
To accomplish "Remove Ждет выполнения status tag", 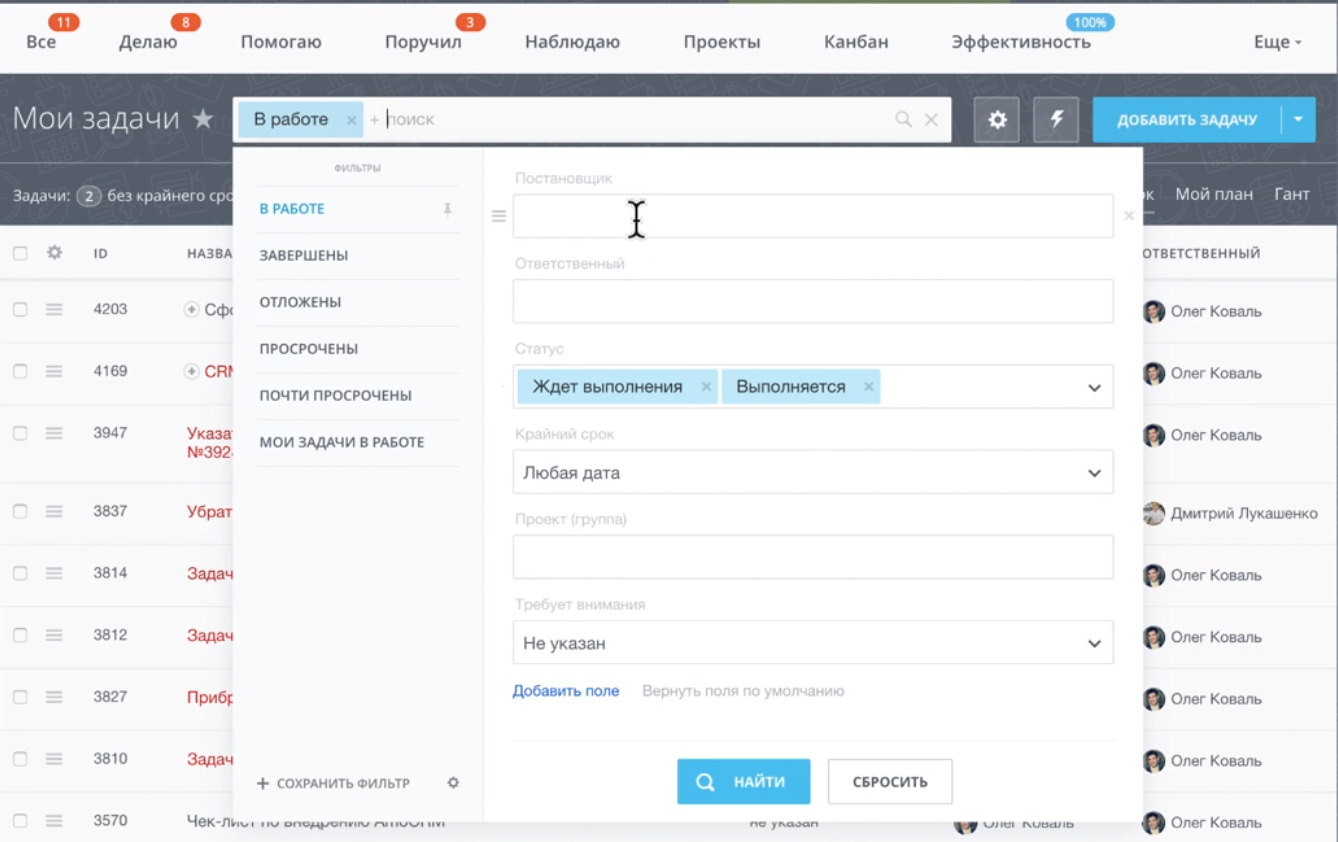I will (x=706, y=387).
